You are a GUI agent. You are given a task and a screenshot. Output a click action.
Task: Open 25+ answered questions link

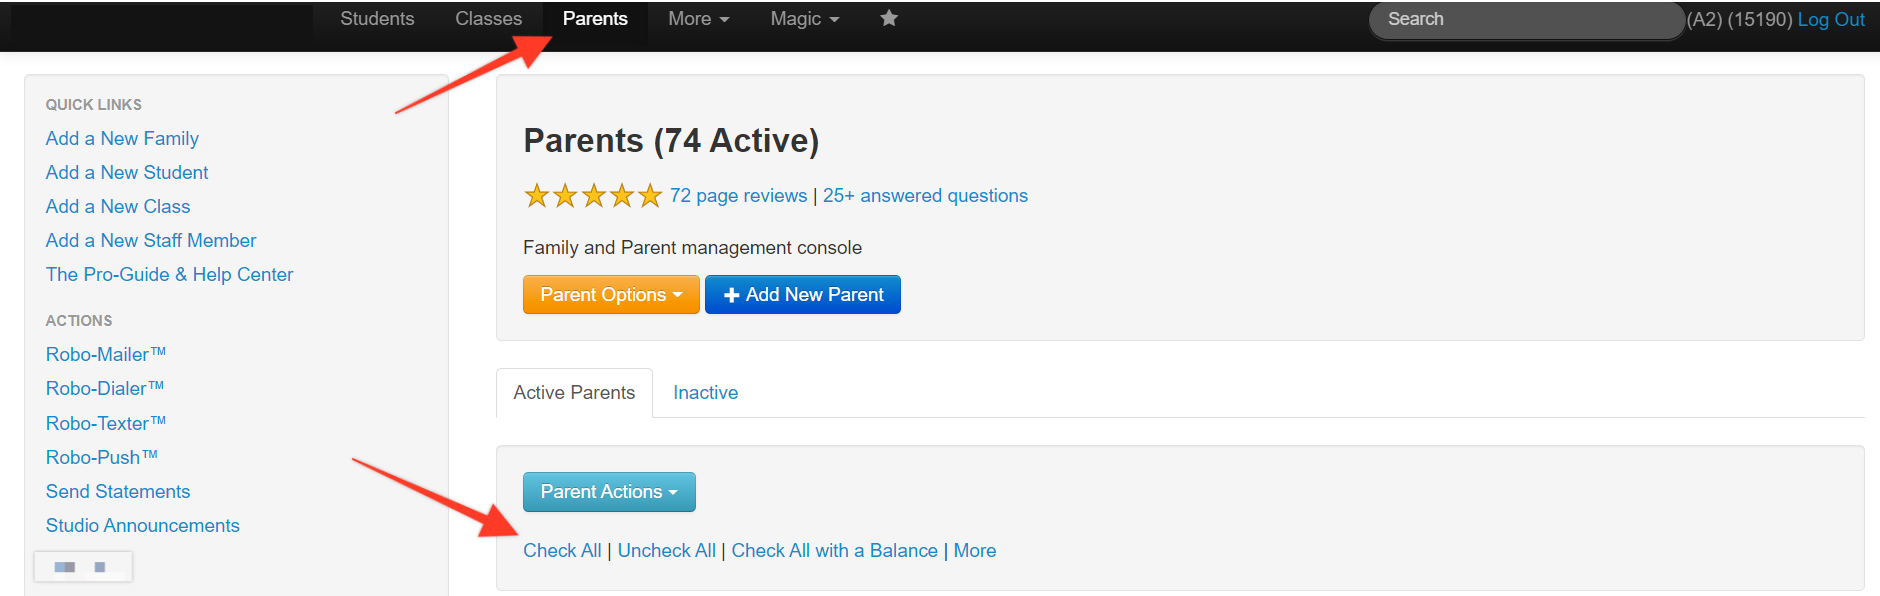click(925, 195)
